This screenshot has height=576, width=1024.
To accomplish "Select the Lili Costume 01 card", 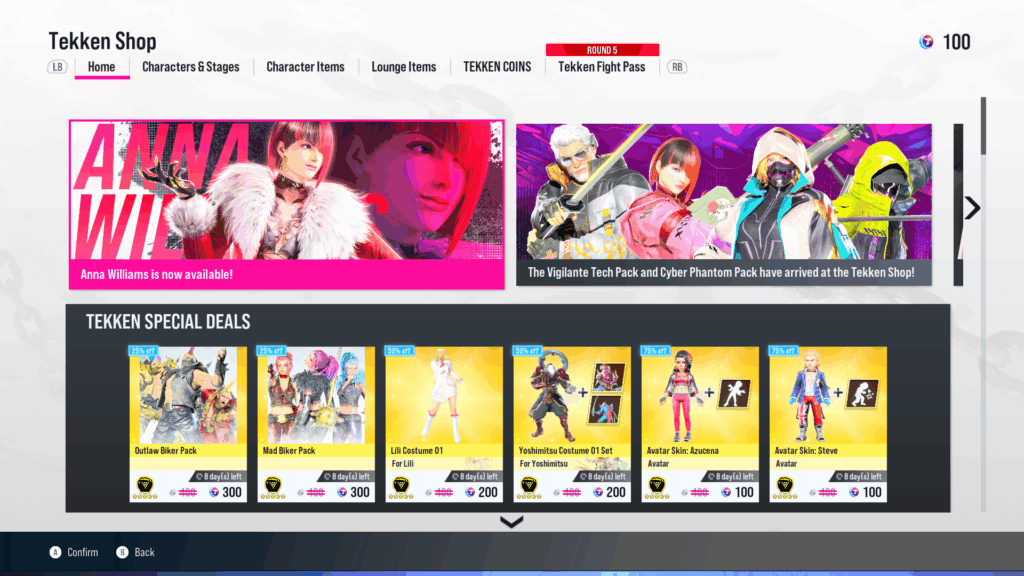I will [x=444, y=424].
